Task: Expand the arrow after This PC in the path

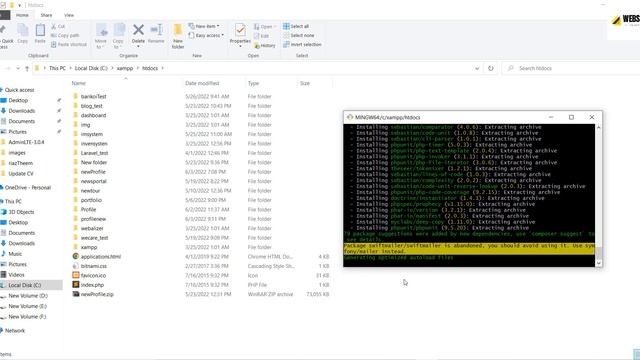Action: (x=70, y=68)
